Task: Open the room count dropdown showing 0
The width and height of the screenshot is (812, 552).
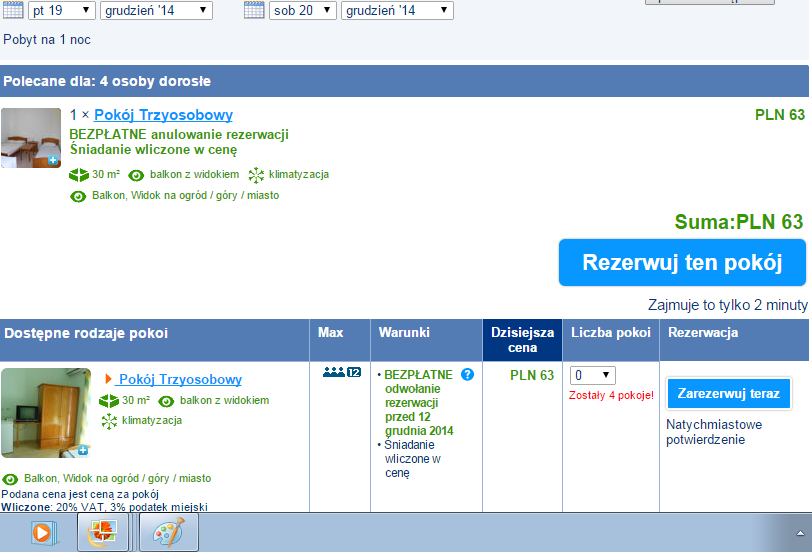Action: (x=593, y=375)
